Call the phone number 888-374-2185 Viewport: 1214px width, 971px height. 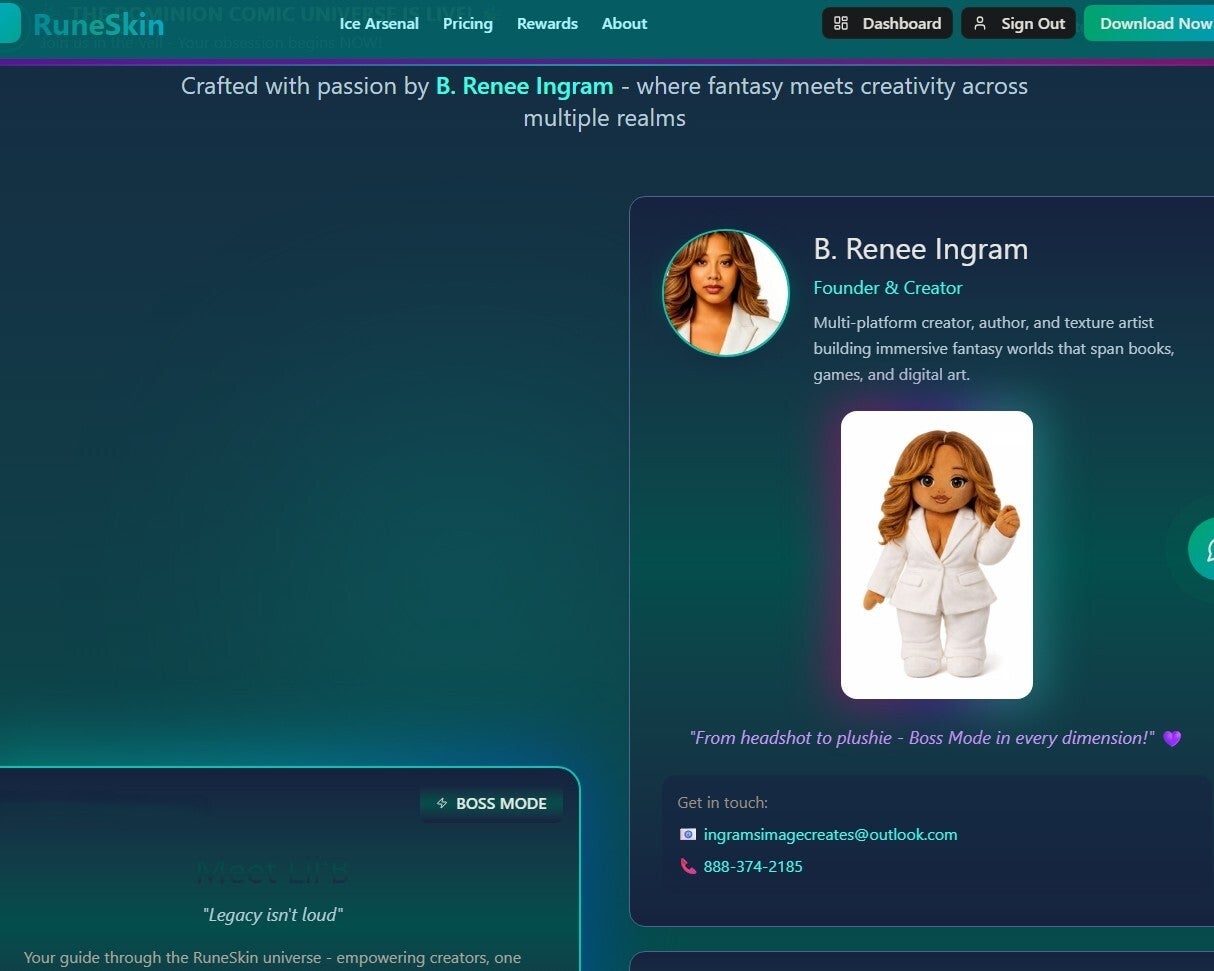tap(753, 867)
